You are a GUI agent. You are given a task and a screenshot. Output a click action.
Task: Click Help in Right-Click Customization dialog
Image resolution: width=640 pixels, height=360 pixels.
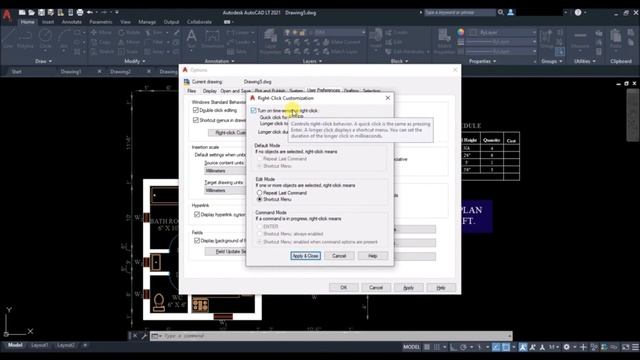373,256
